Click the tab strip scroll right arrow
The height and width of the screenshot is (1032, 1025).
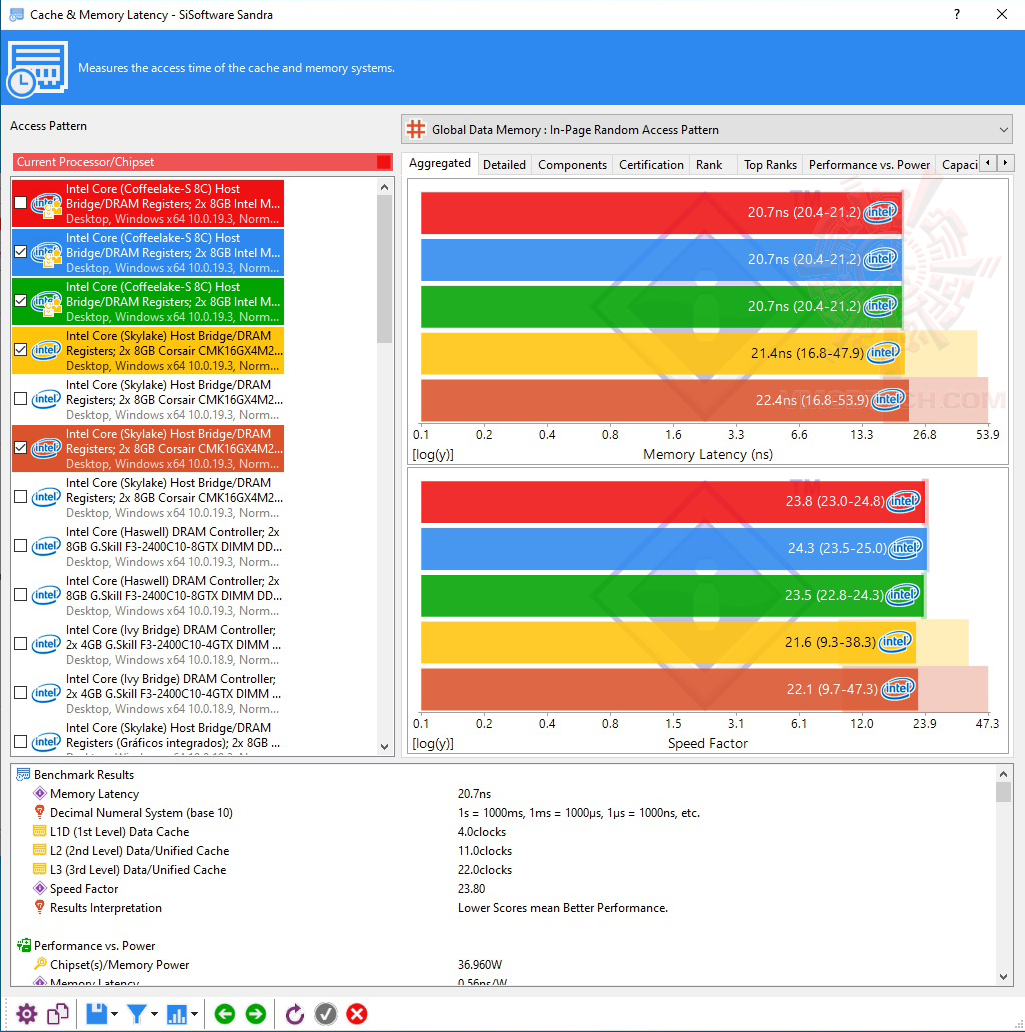pyautogui.click(x=1005, y=163)
